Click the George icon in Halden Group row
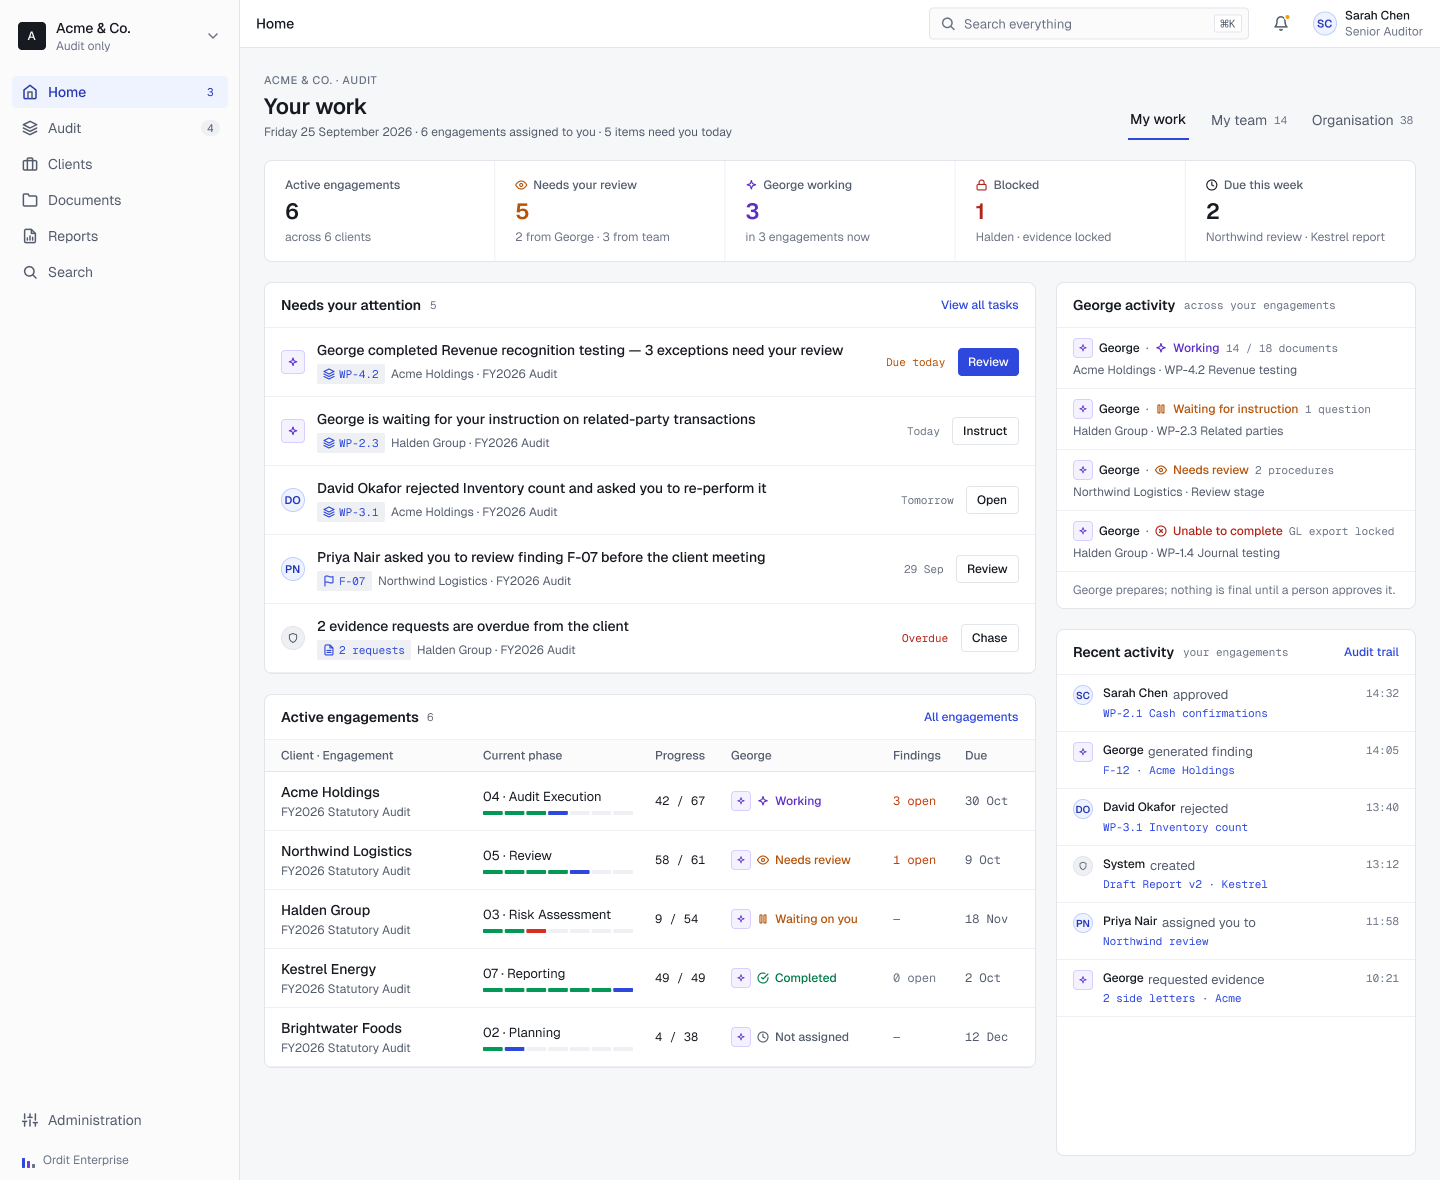The width and height of the screenshot is (1440, 1180). [741, 919]
